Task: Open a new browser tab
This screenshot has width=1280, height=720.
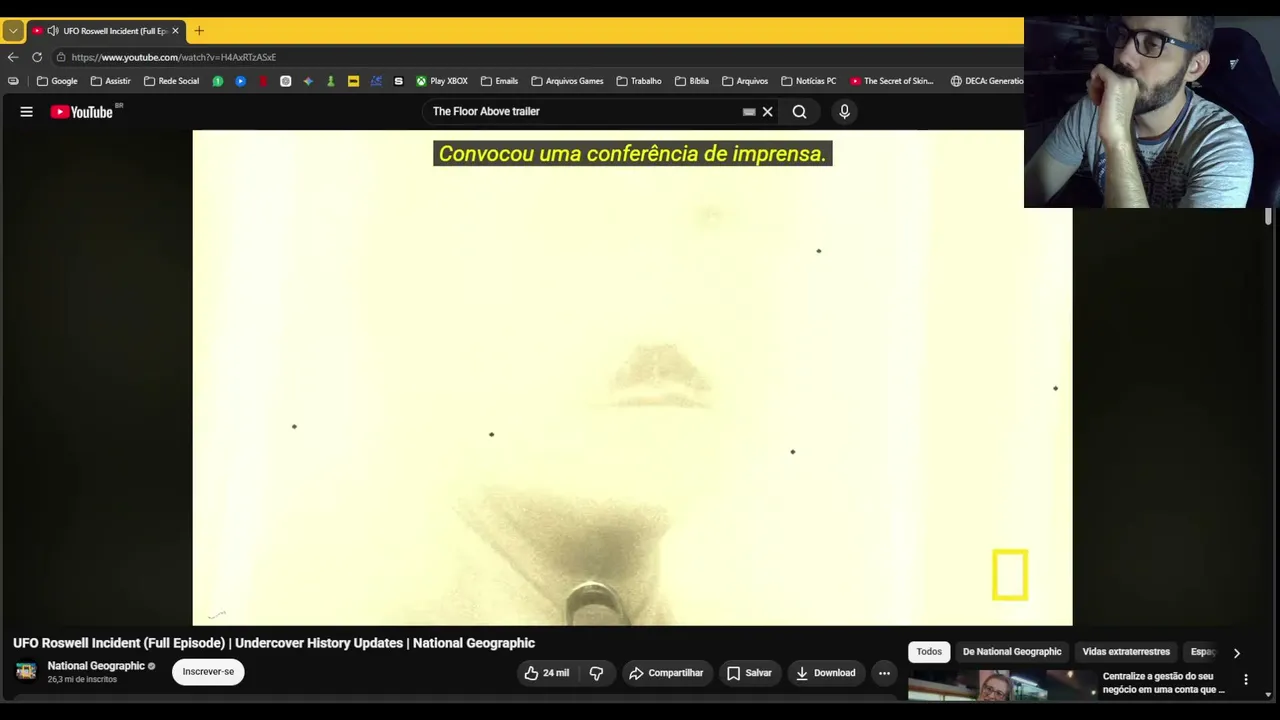Action: point(199,31)
